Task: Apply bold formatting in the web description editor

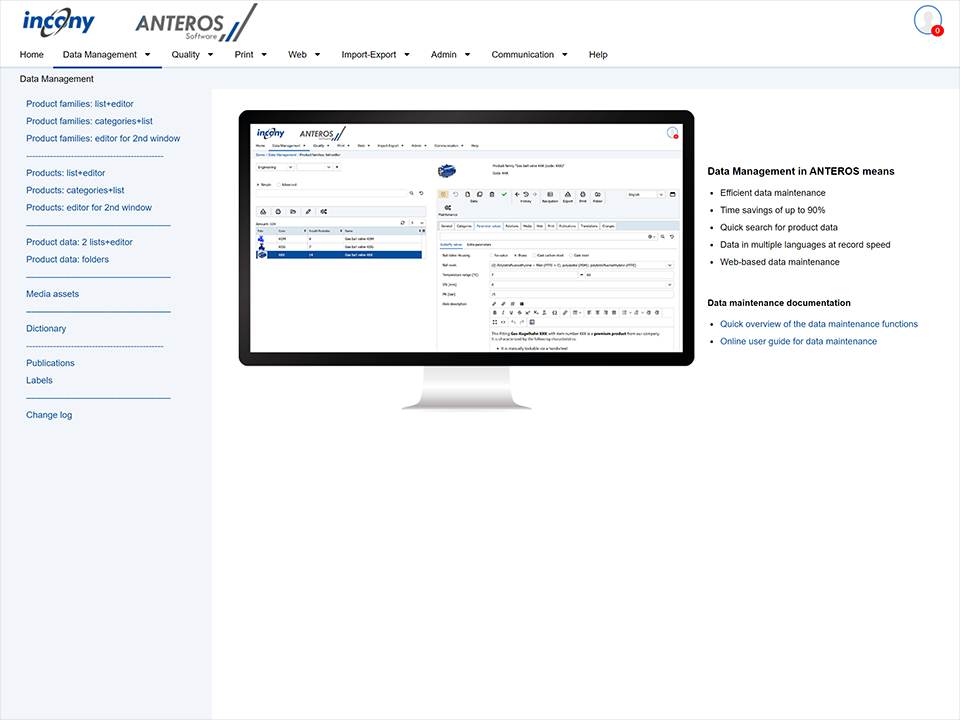Action: tap(494, 311)
